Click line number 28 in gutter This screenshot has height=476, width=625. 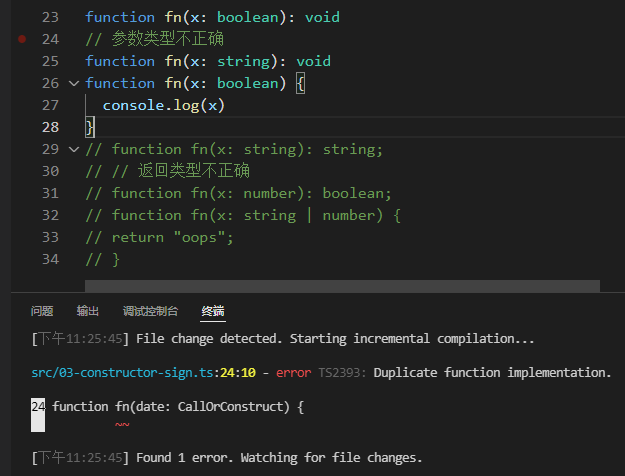(x=50, y=127)
